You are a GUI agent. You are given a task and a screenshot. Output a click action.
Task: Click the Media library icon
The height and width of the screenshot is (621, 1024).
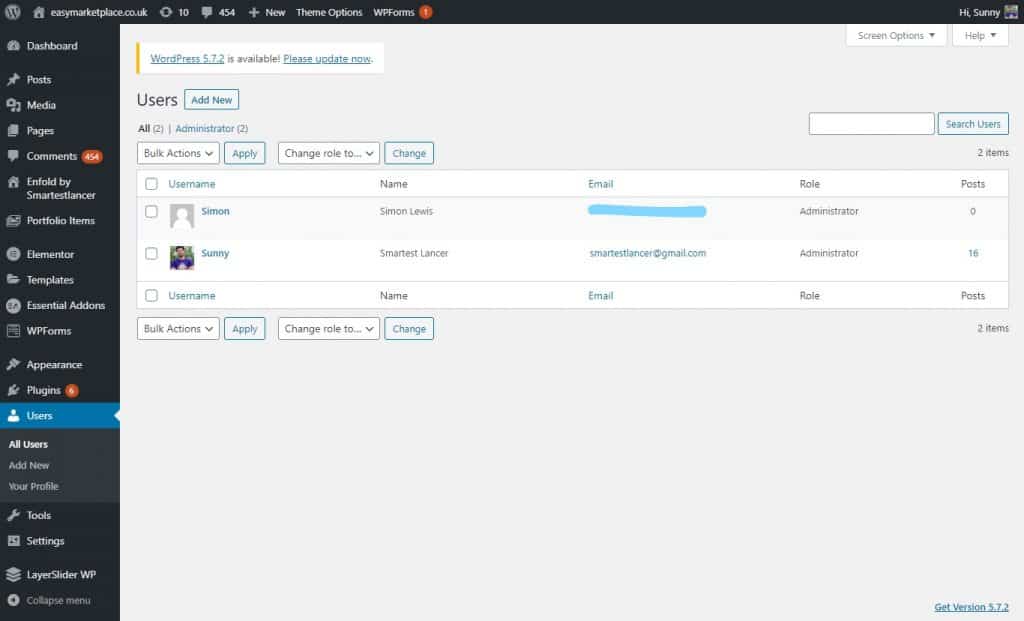pyautogui.click(x=13, y=105)
